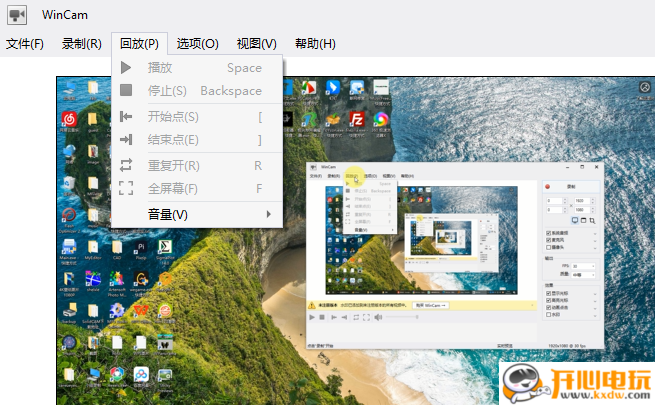
Task: Click Flash Optimizer desktop icon in preview
Action: tap(69, 215)
